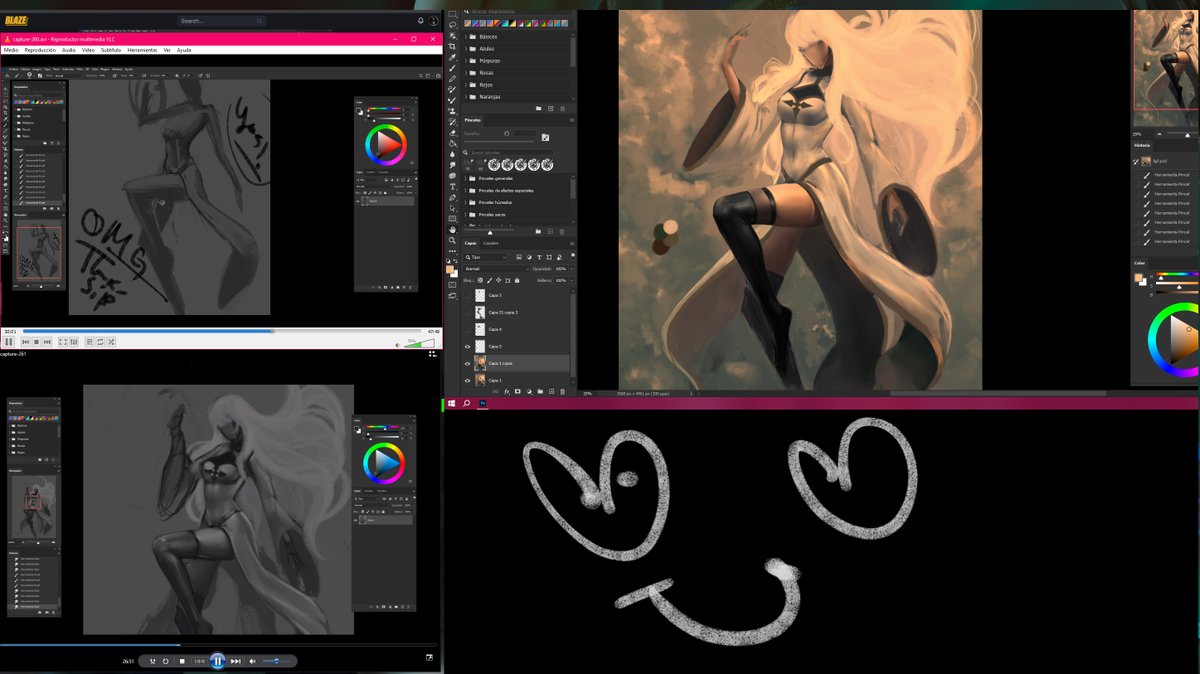Hide the Capa 1 copia layer
The width and height of the screenshot is (1200, 674).
click(467, 363)
